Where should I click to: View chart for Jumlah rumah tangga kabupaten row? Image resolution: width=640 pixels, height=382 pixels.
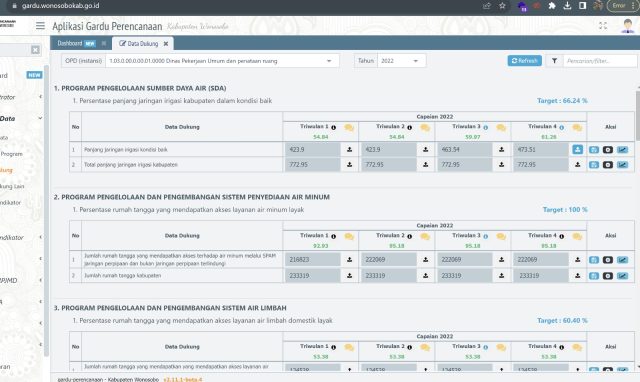(x=622, y=276)
